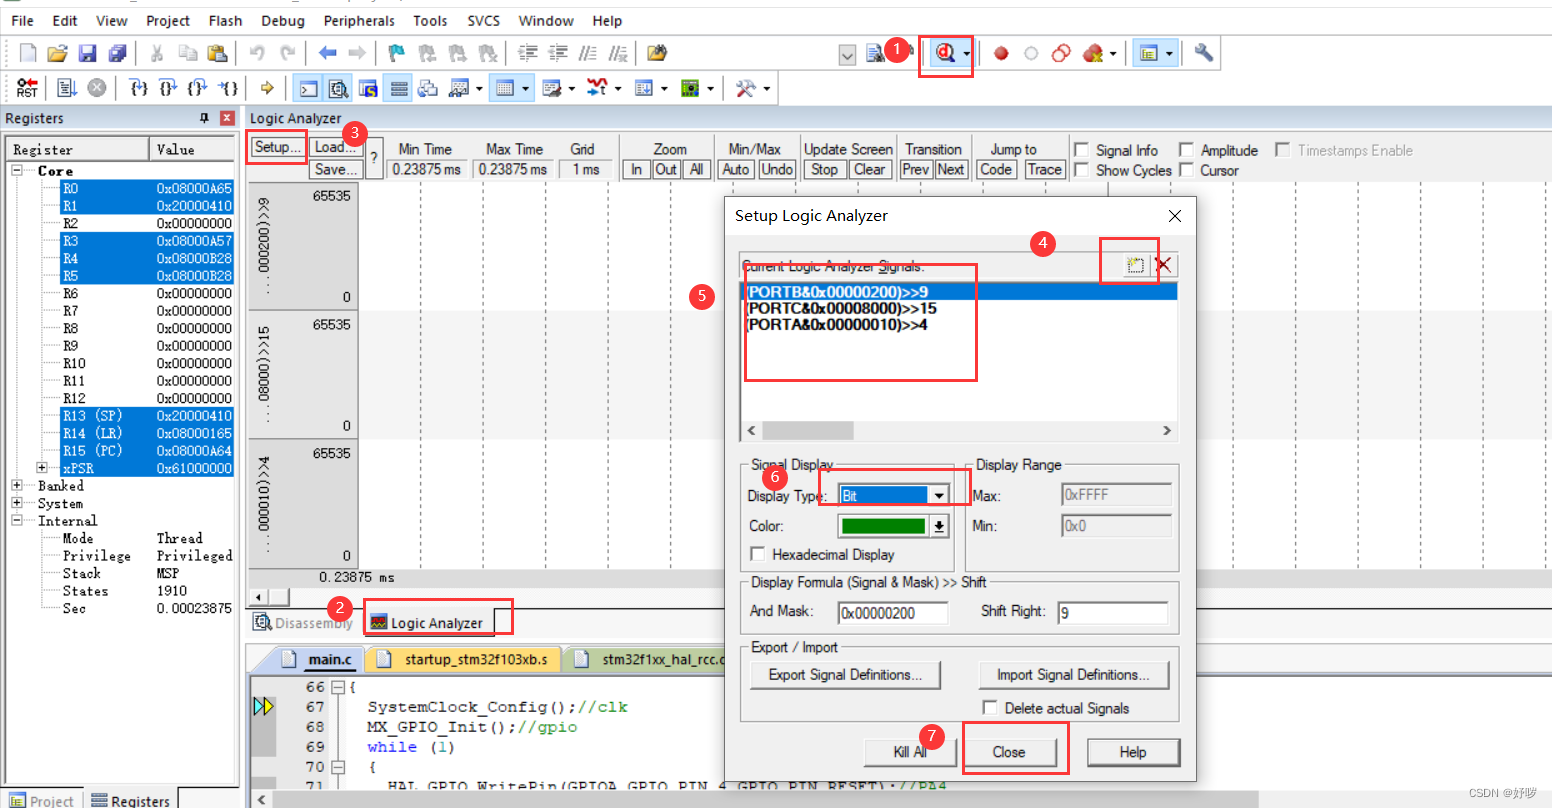Tick the Delete actual Signals checkbox
Viewport: 1552px width, 808px height.
pos(990,708)
